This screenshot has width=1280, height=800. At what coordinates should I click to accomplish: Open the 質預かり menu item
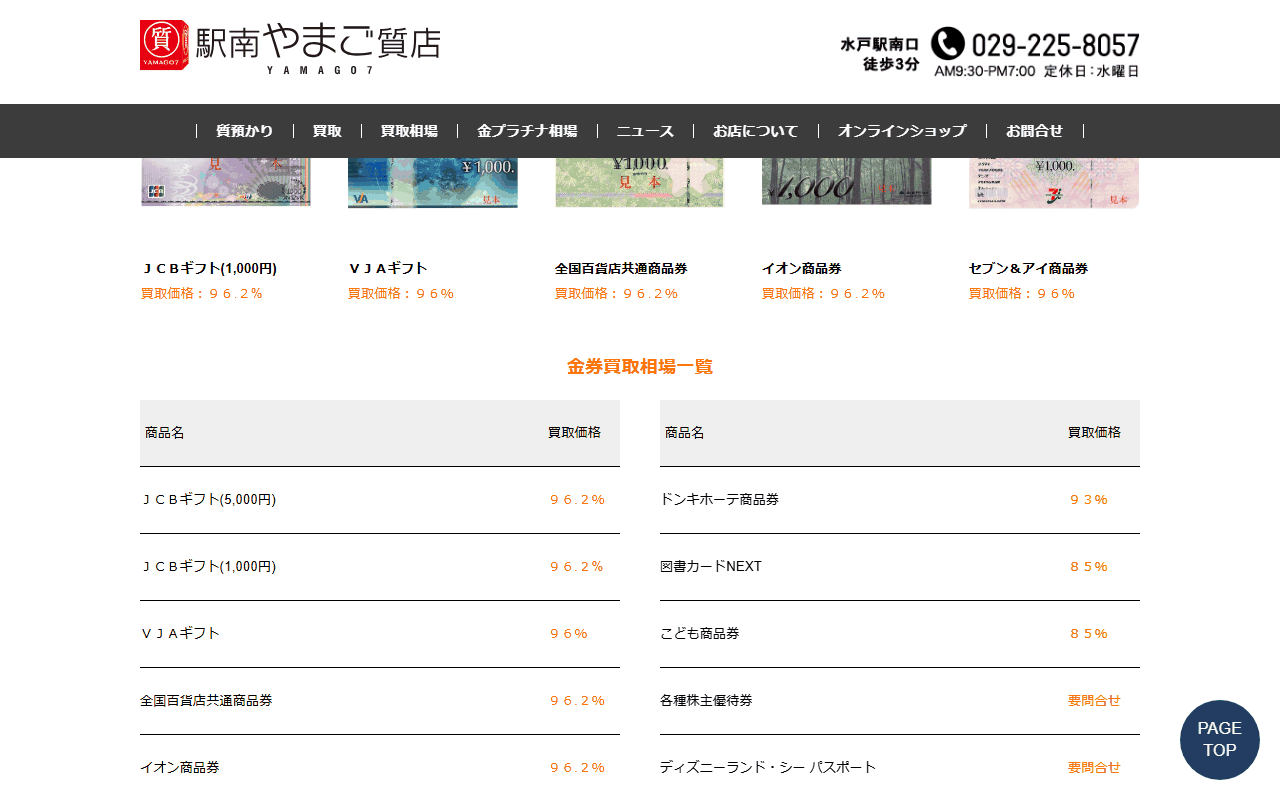pyautogui.click(x=245, y=131)
